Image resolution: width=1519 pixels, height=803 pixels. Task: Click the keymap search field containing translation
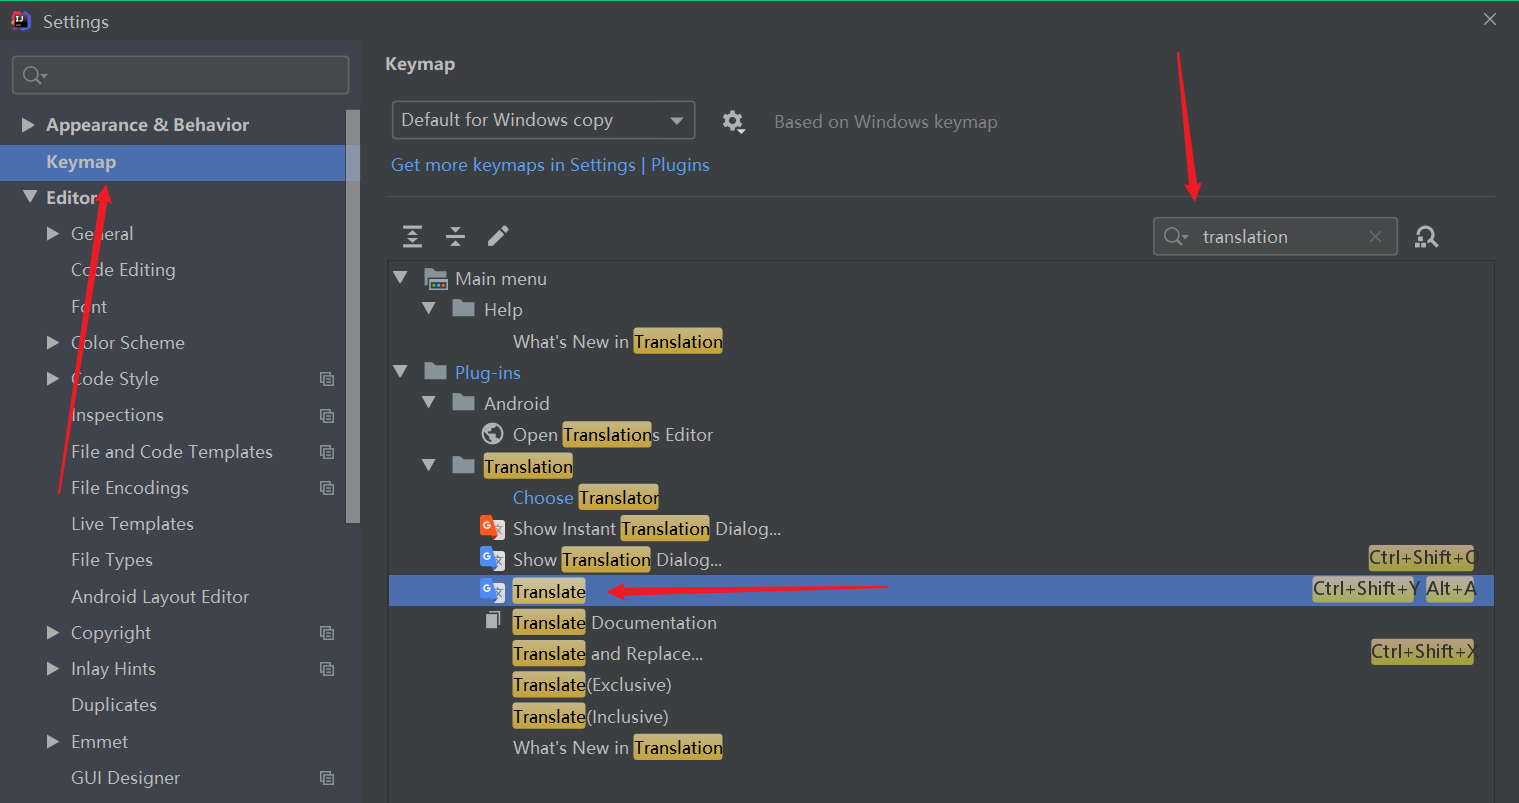pyautogui.click(x=1275, y=237)
